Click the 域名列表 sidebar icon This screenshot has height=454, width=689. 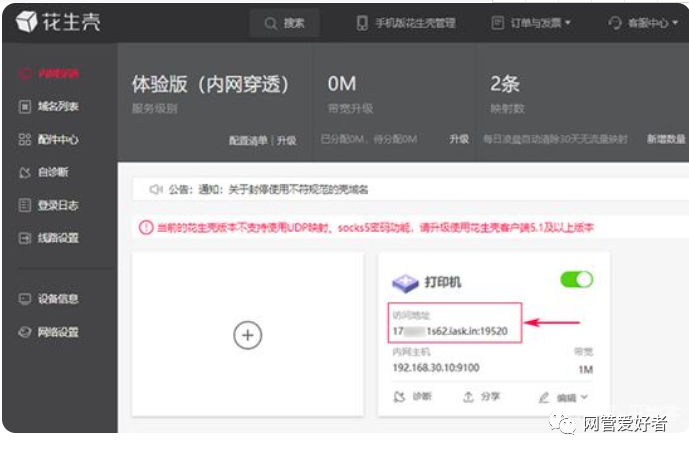25,106
